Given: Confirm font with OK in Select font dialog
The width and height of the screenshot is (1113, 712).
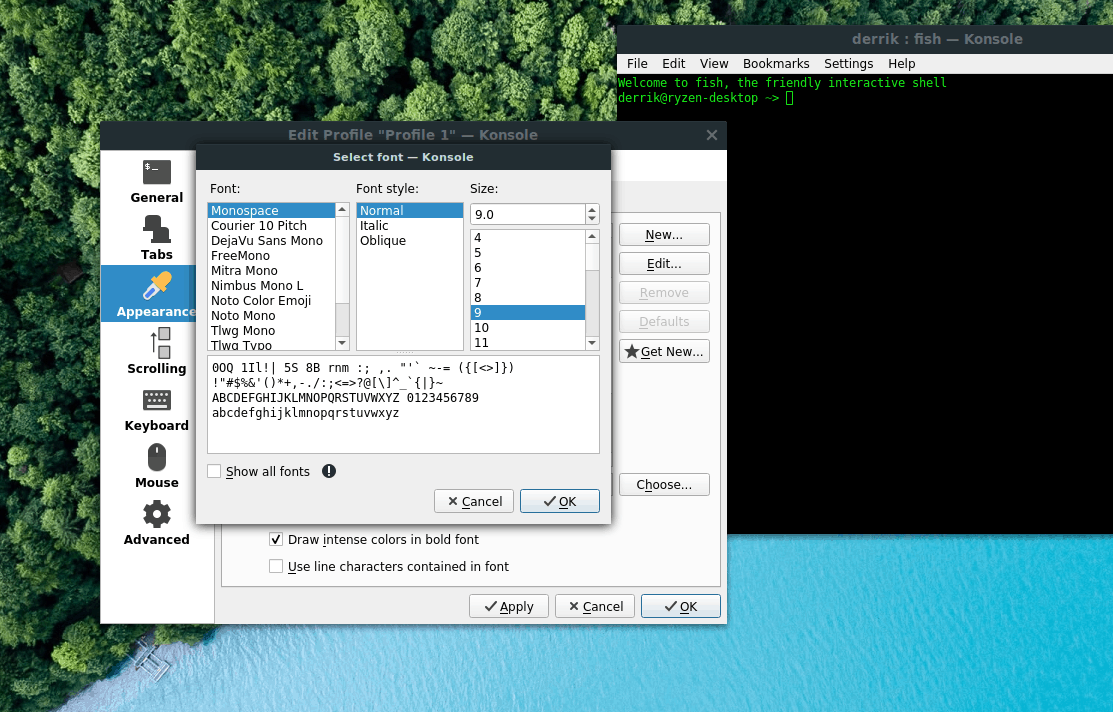Looking at the screenshot, I should click(559, 501).
